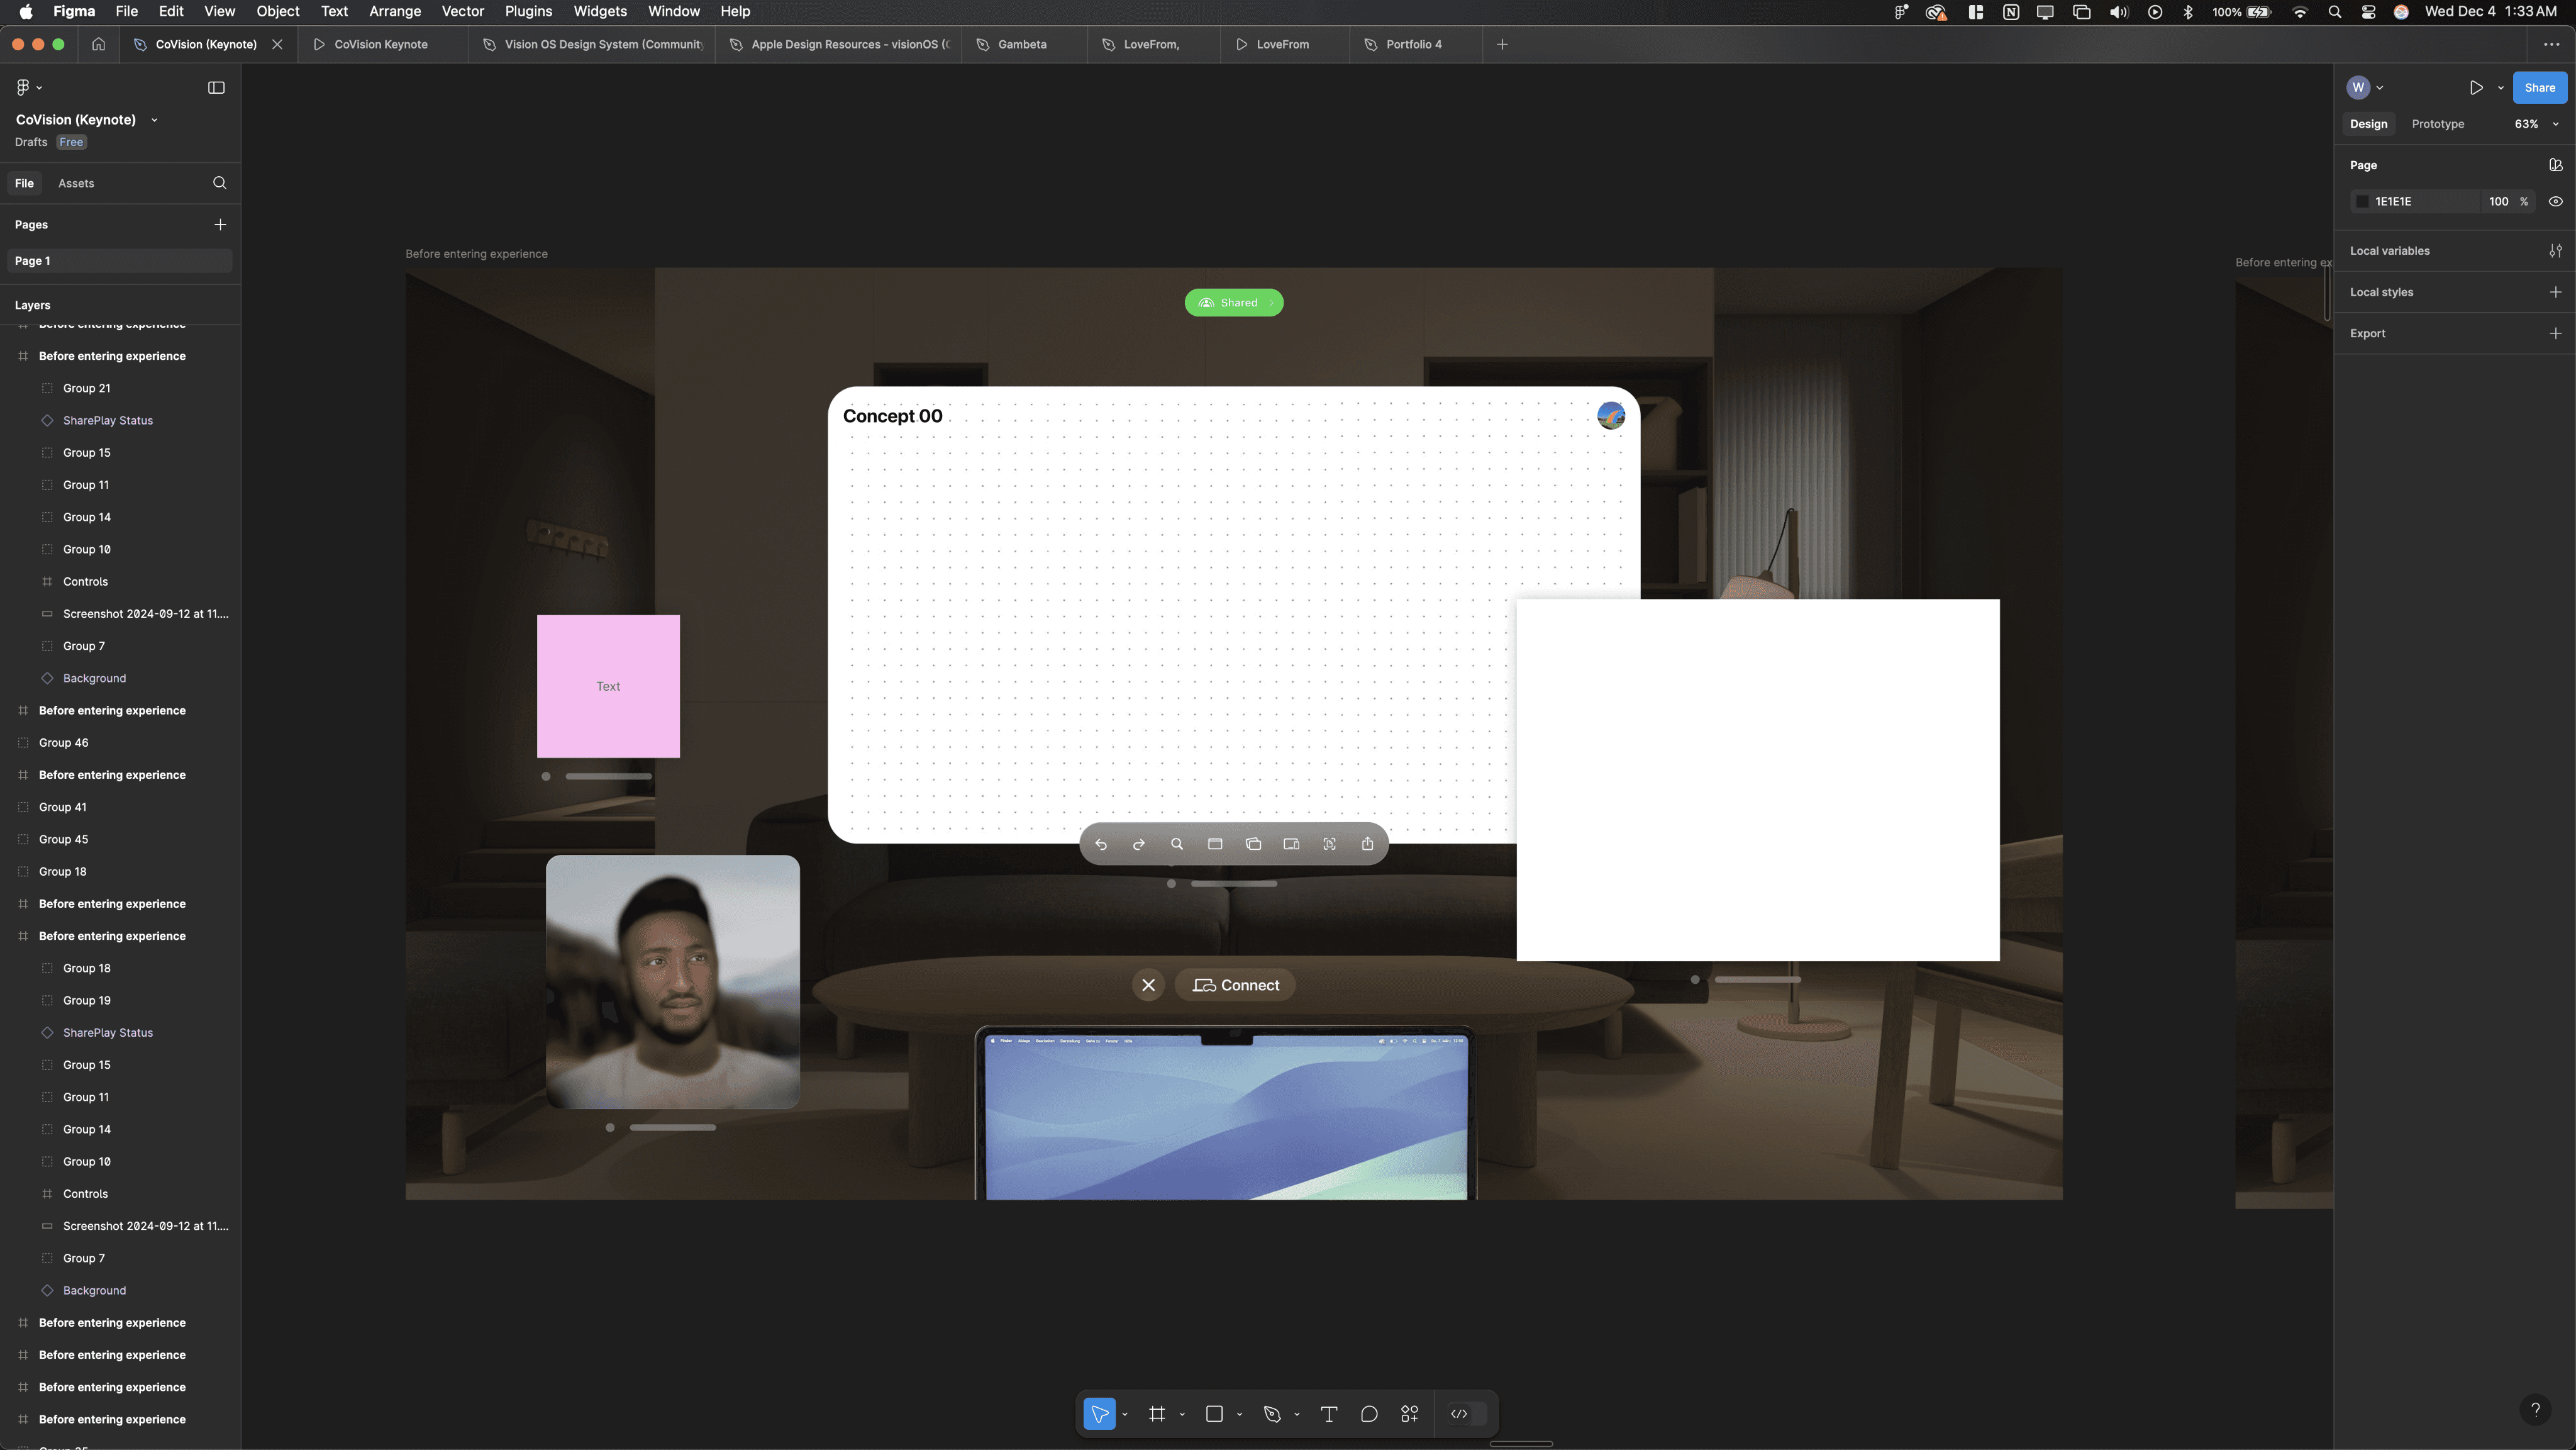Switch to the Assets tab
Viewport: 2576px width, 1450px height.
tap(76, 183)
